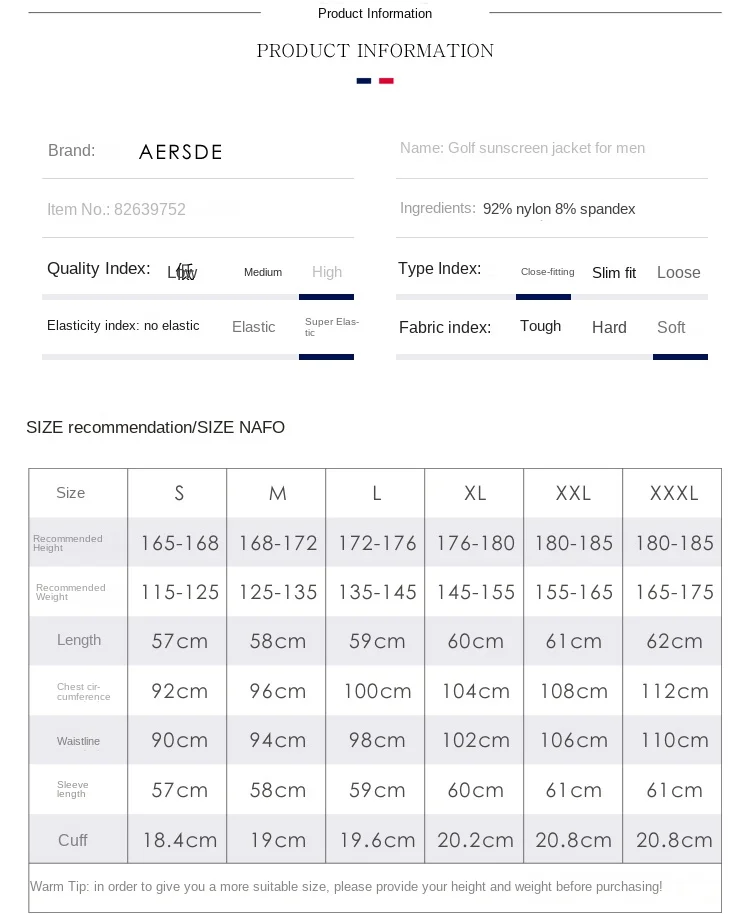Click the Golf sunscreen jacket name text

click(x=522, y=148)
